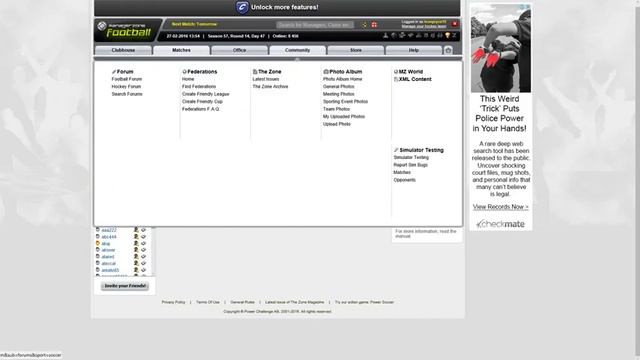Open the General Rules footer link
640x360 pixels.
242,302
